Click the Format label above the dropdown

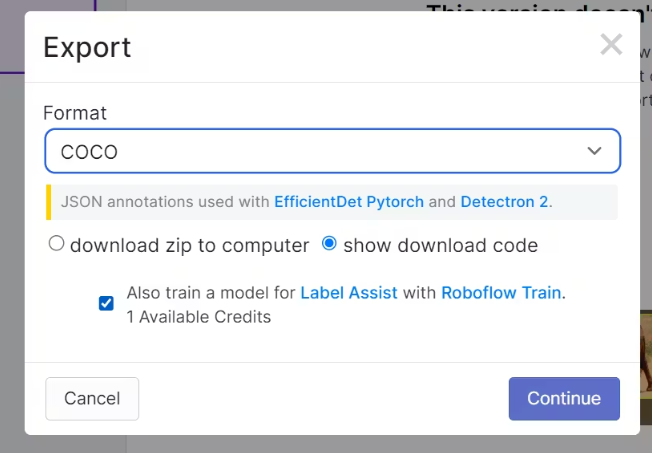pyautogui.click(x=75, y=113)
